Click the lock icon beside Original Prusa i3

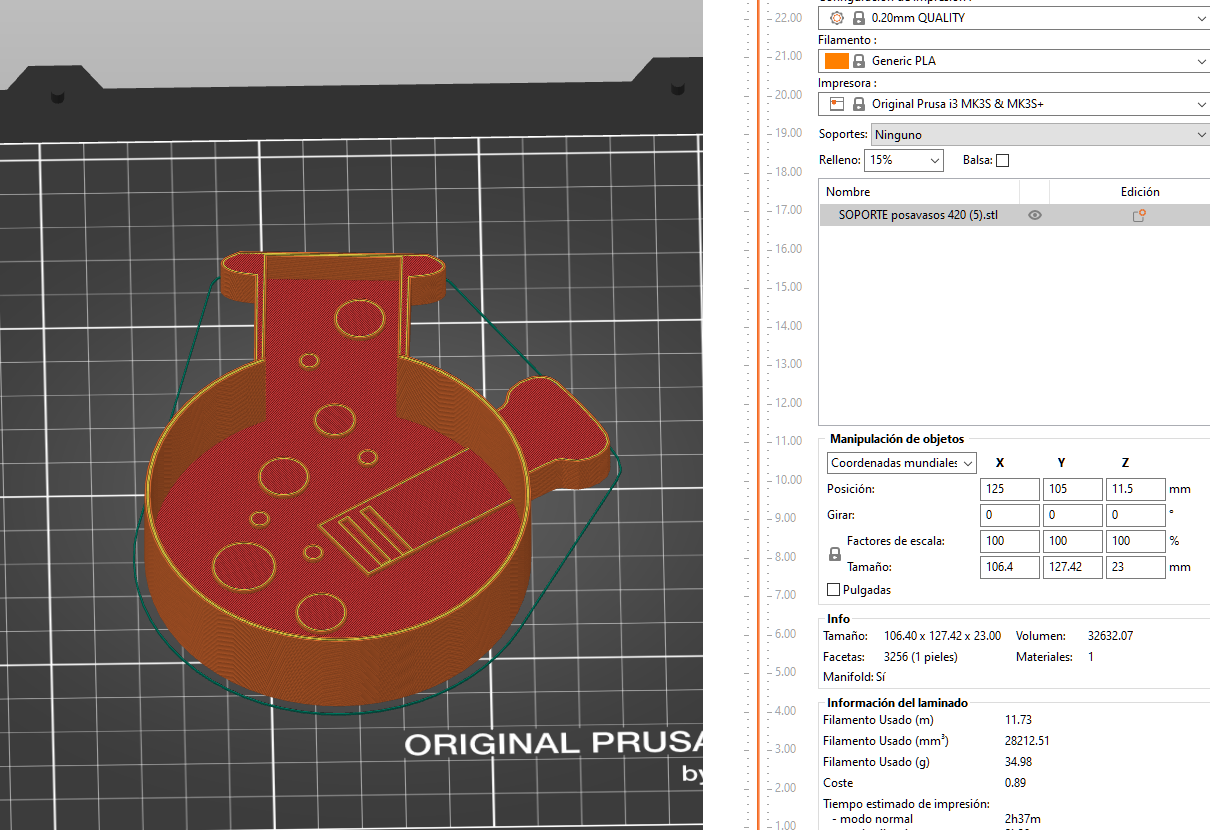coord(859,104)
